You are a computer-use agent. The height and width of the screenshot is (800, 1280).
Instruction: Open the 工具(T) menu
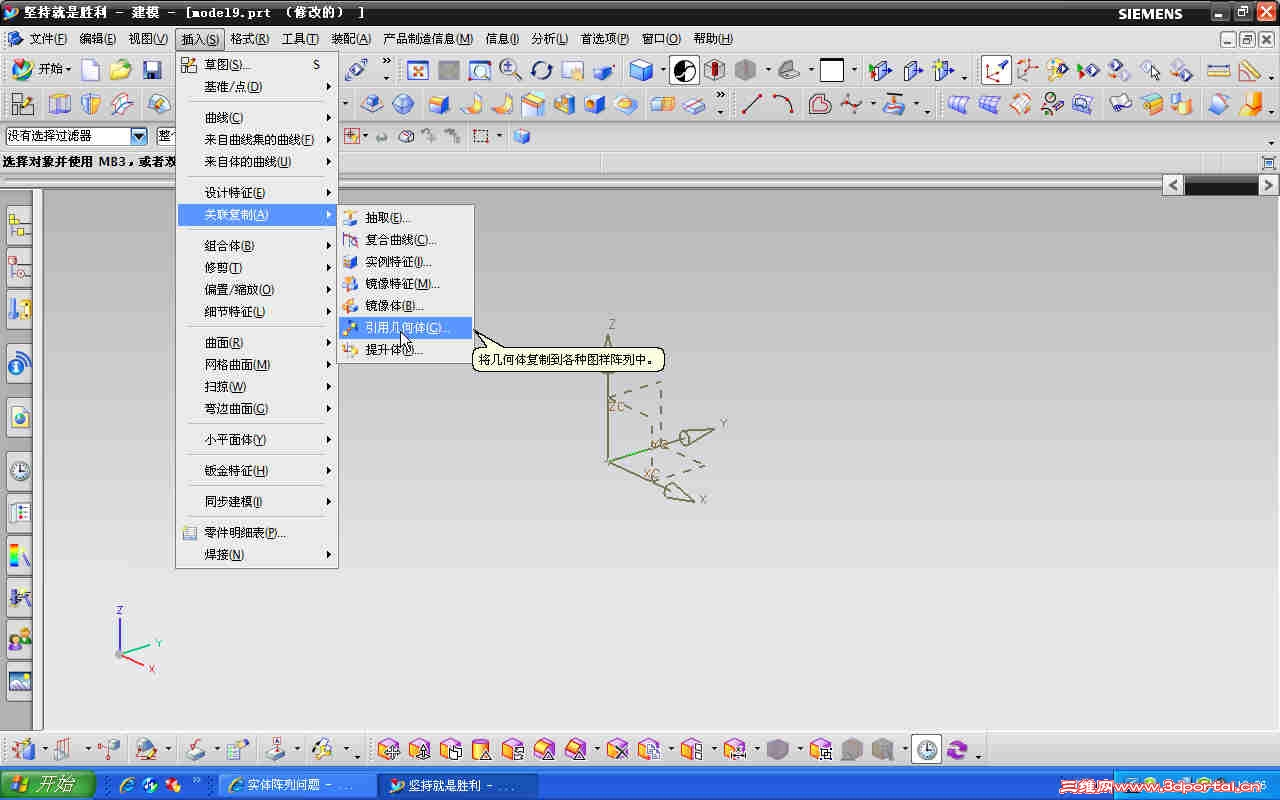pyautogui.click(x=300, y=39)
